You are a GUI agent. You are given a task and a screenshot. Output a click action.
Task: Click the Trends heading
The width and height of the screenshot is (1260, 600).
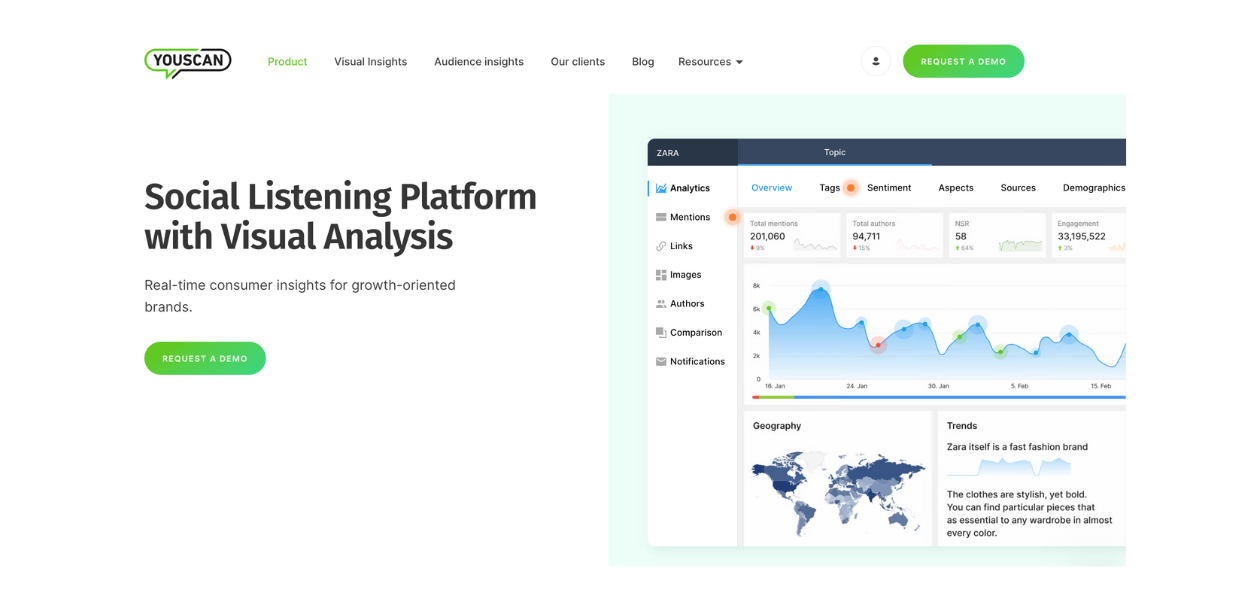pos(962,426)
